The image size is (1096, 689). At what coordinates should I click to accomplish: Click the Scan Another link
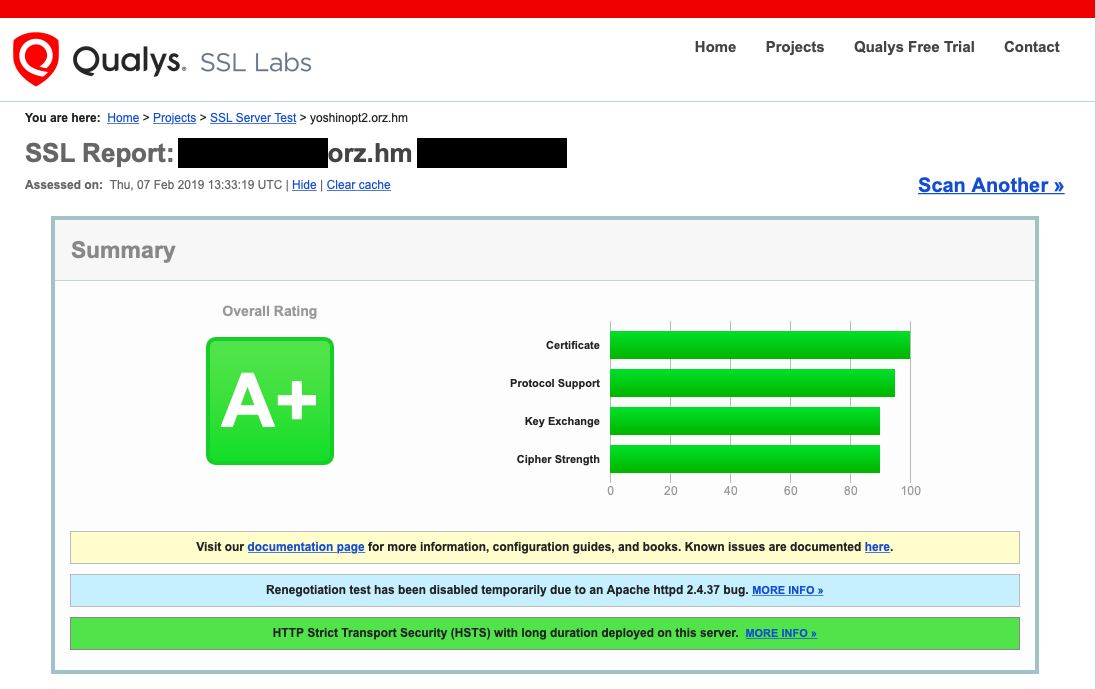[990, 184]
